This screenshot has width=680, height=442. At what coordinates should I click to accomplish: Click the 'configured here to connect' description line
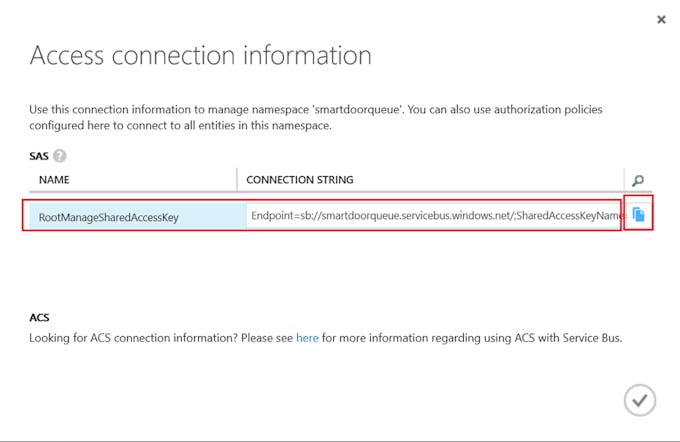coord(180,126)
